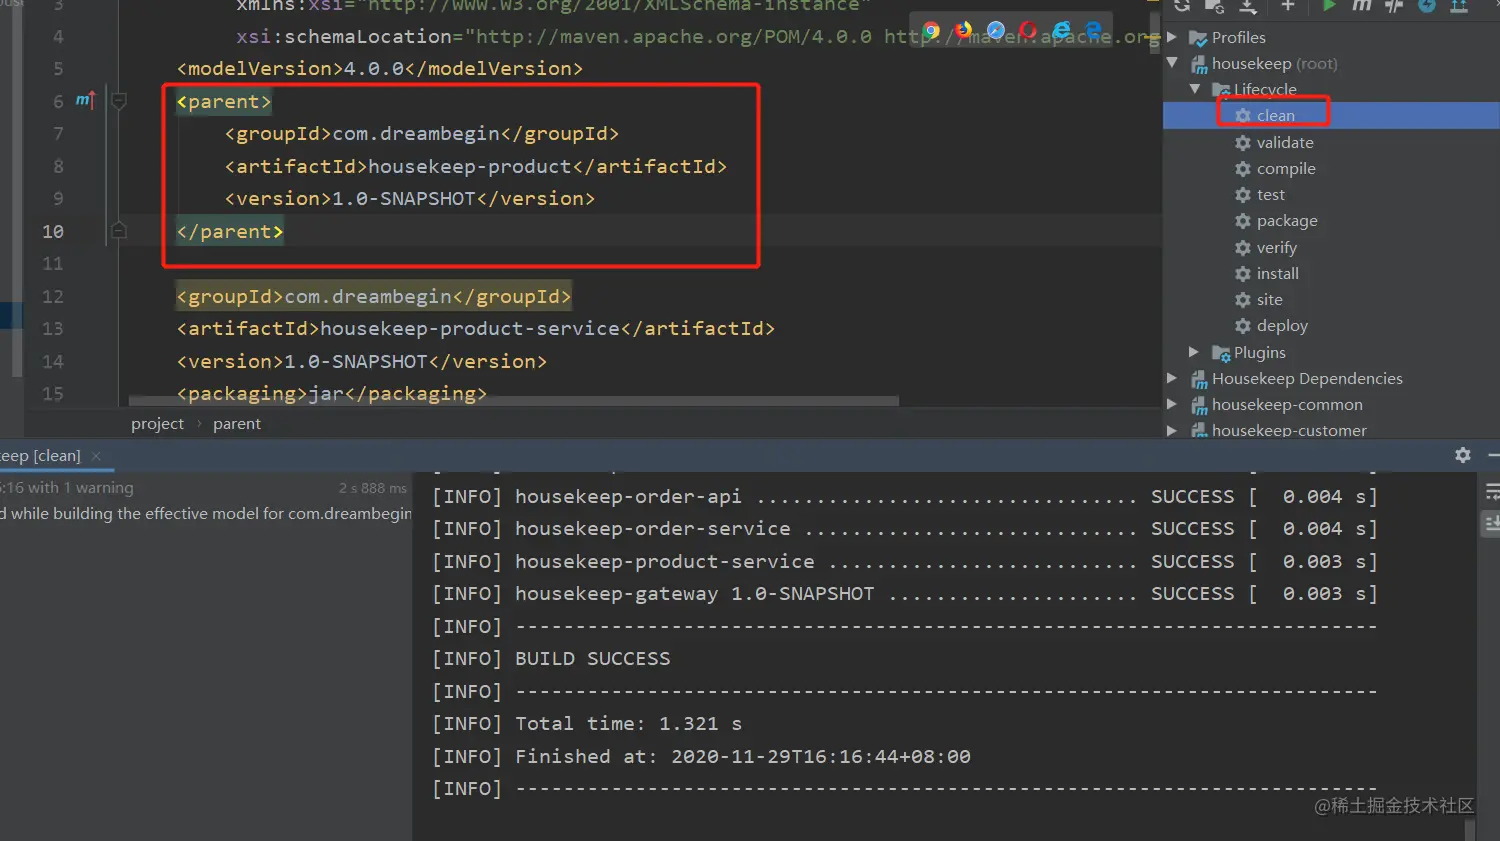This screenshot has width=1500, height=841.
Task: Select the clean lifecycle goal
Action: (1331, 115)
